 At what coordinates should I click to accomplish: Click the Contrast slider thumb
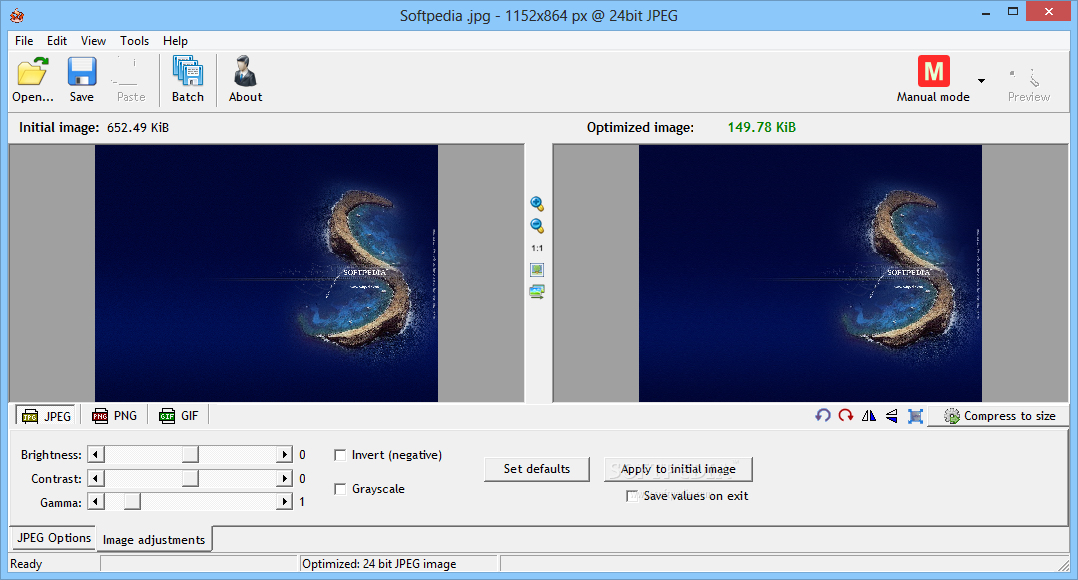pos(190,478)
